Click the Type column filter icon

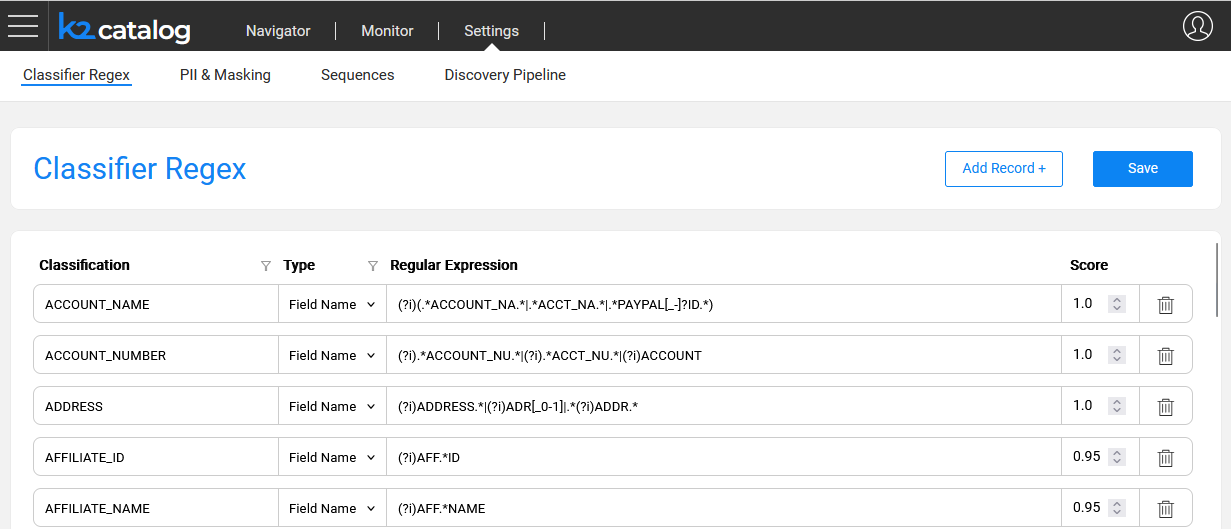pyautogui.click(x=373, y=266)
